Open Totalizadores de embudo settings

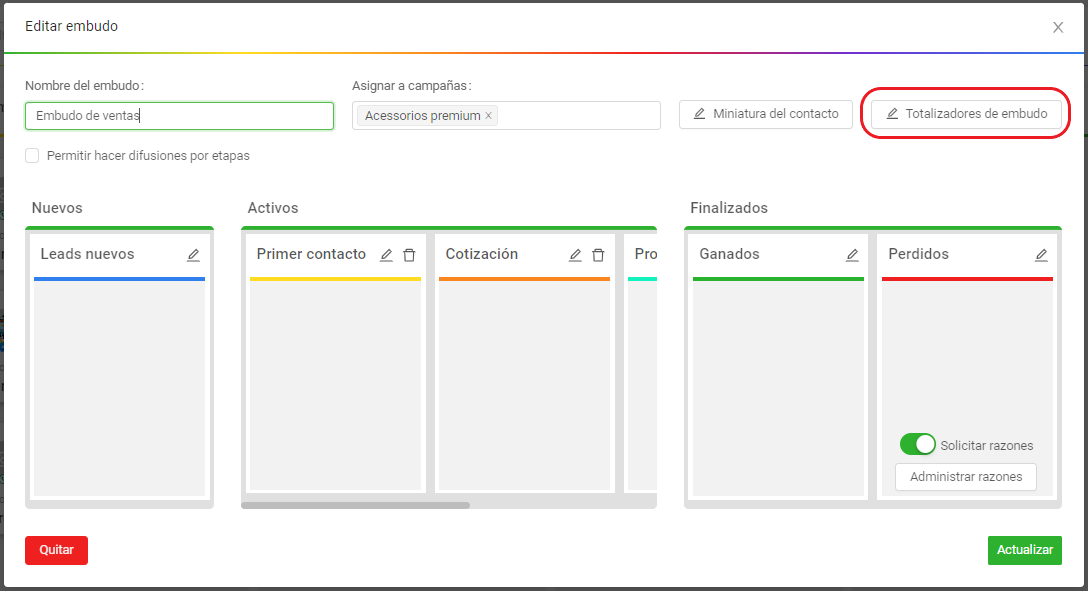[967, 114]
